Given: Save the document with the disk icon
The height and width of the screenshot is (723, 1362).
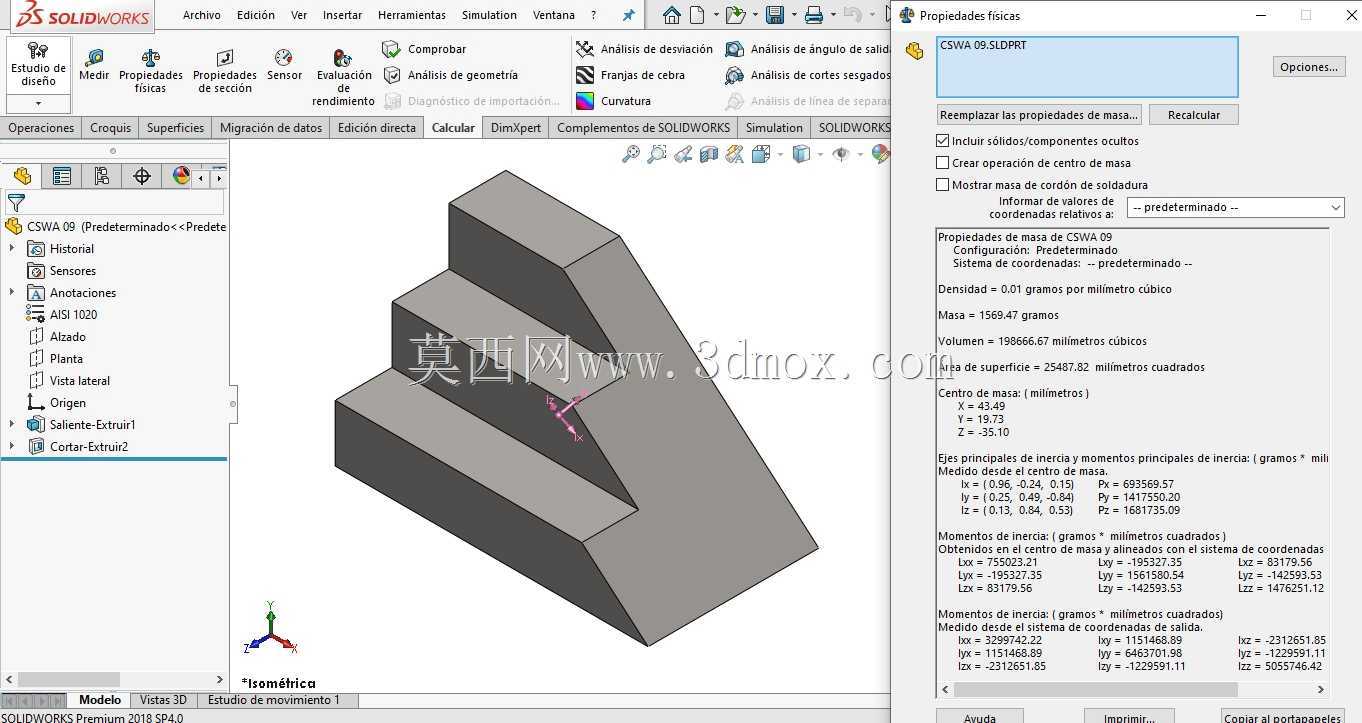Looking at the screenshot, I should pos(774,15).
